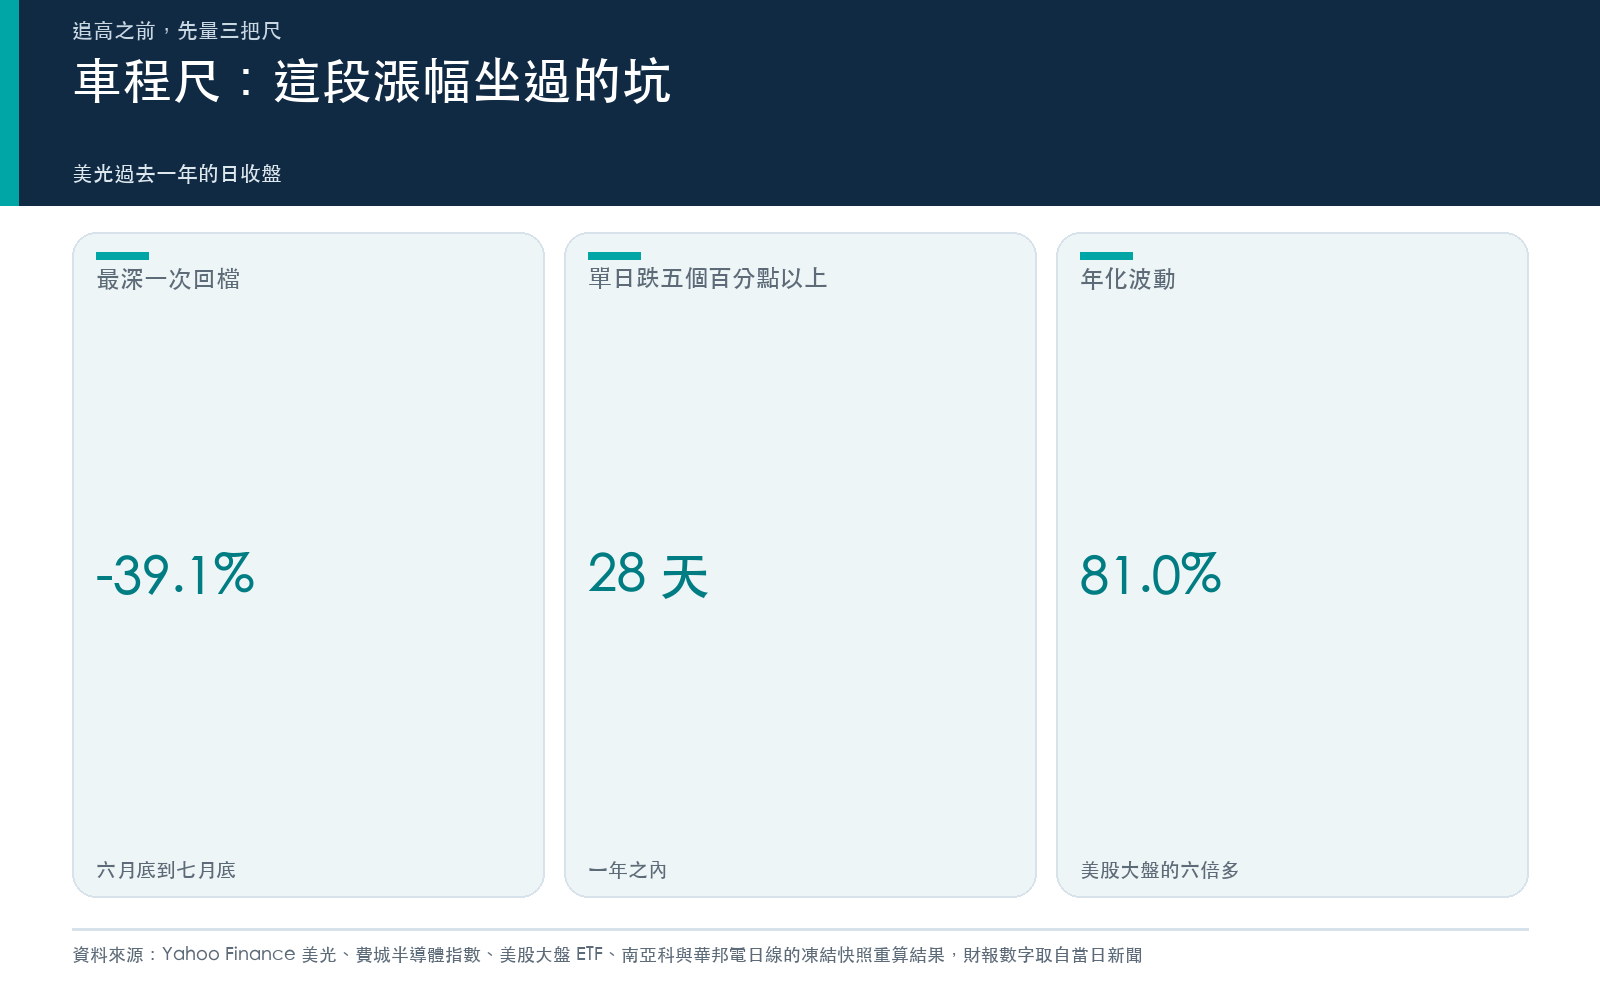Image resolution: width=1600 pixels, height=1000 pixels.
Task: Select the note 六月底到七月底
Action: (x=166, y=870)
